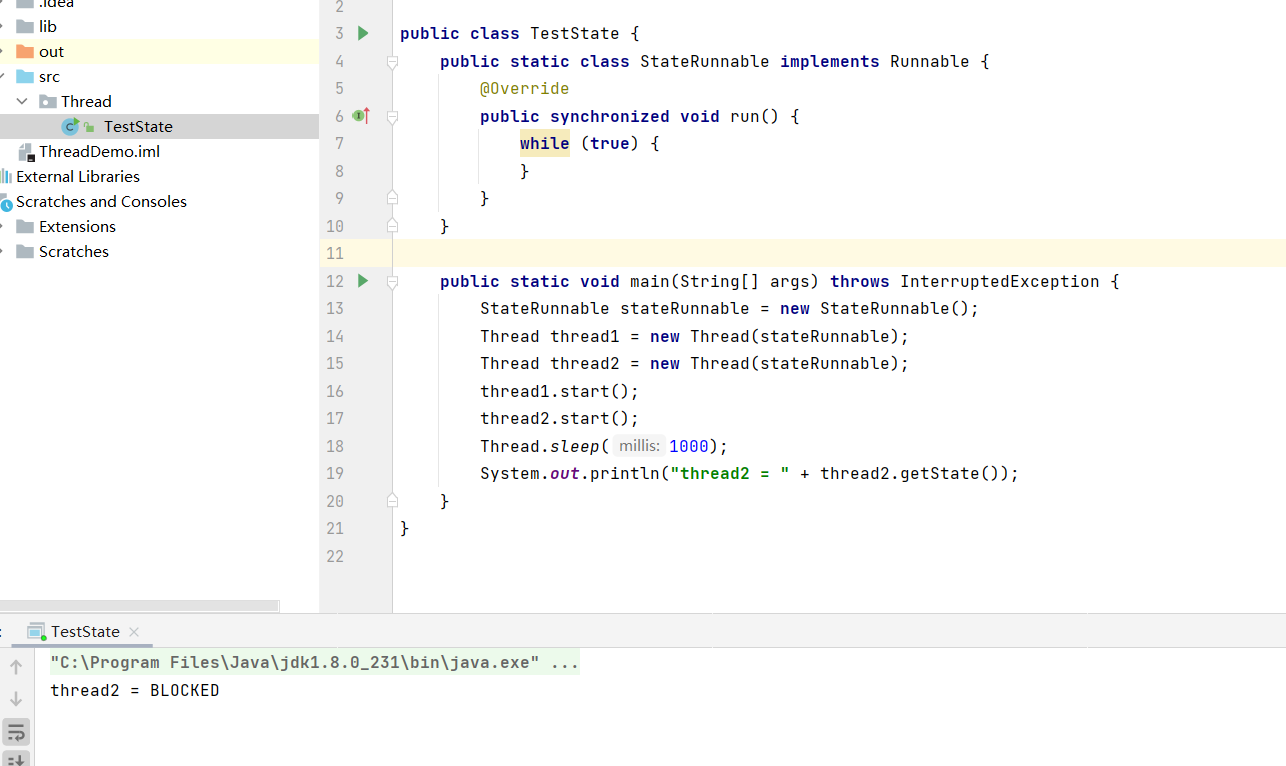Close the TestState run tab
This screenshot has height=766, width=1286.
pos(134,632)
